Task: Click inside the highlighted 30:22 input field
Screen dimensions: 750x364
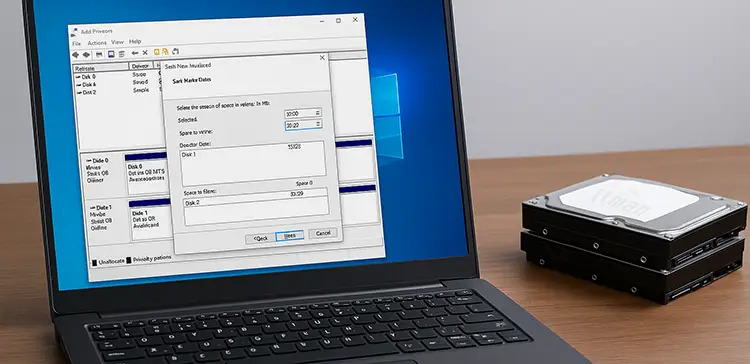Action: (303, 125)
